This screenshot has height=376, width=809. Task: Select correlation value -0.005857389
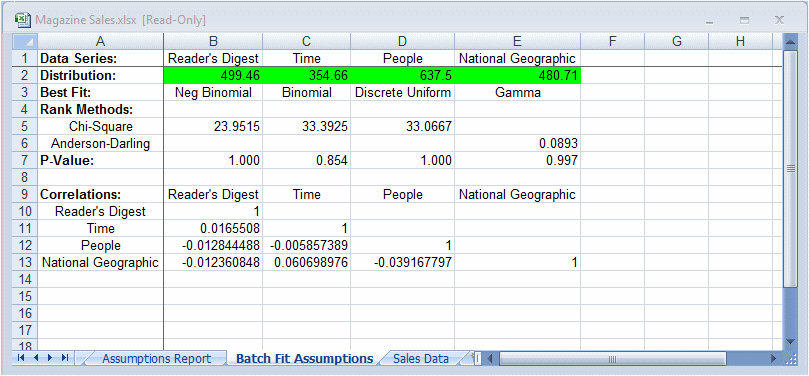pos(306,246)
